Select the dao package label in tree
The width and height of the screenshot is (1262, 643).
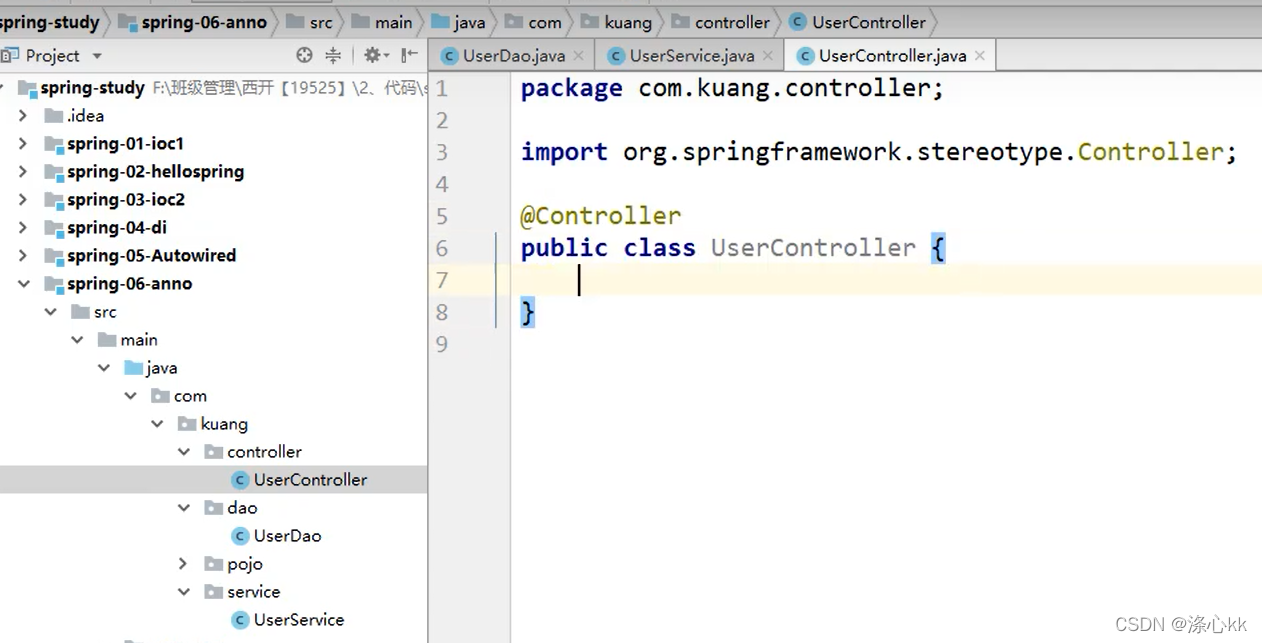pos(242,508)
